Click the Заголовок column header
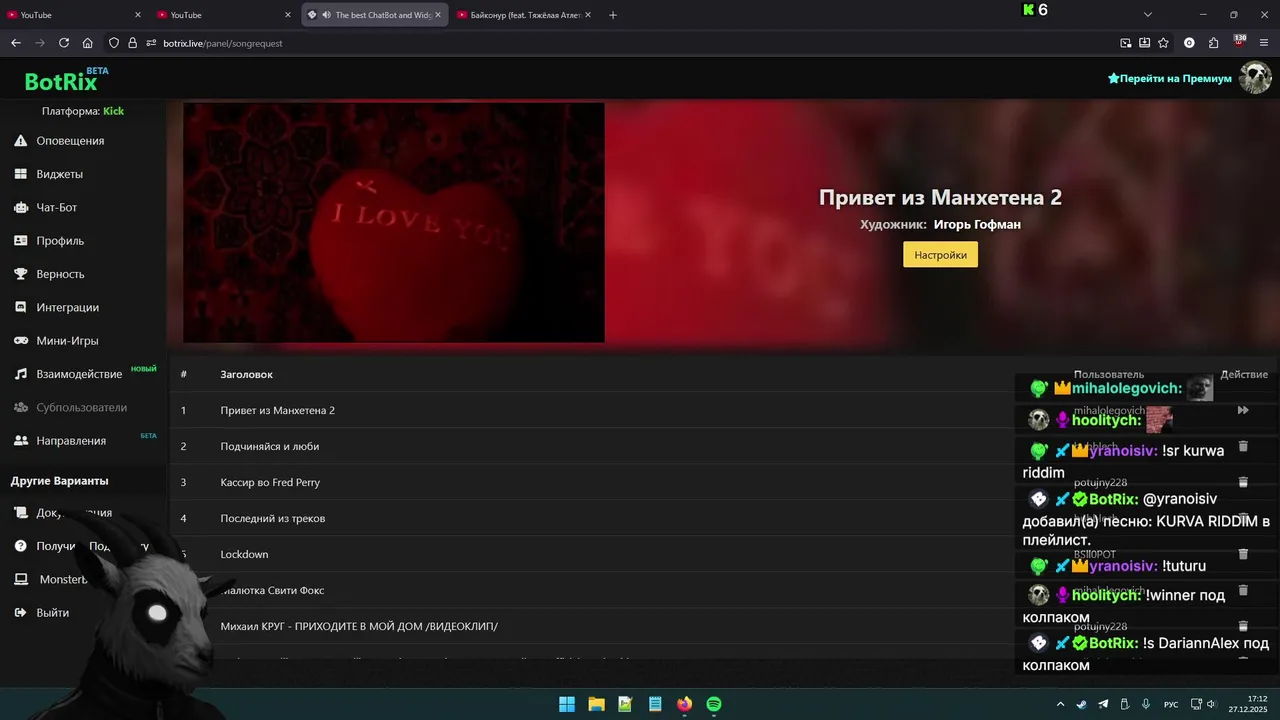Viewport: 1280px width, 720px height. click(x=246, y=374)
